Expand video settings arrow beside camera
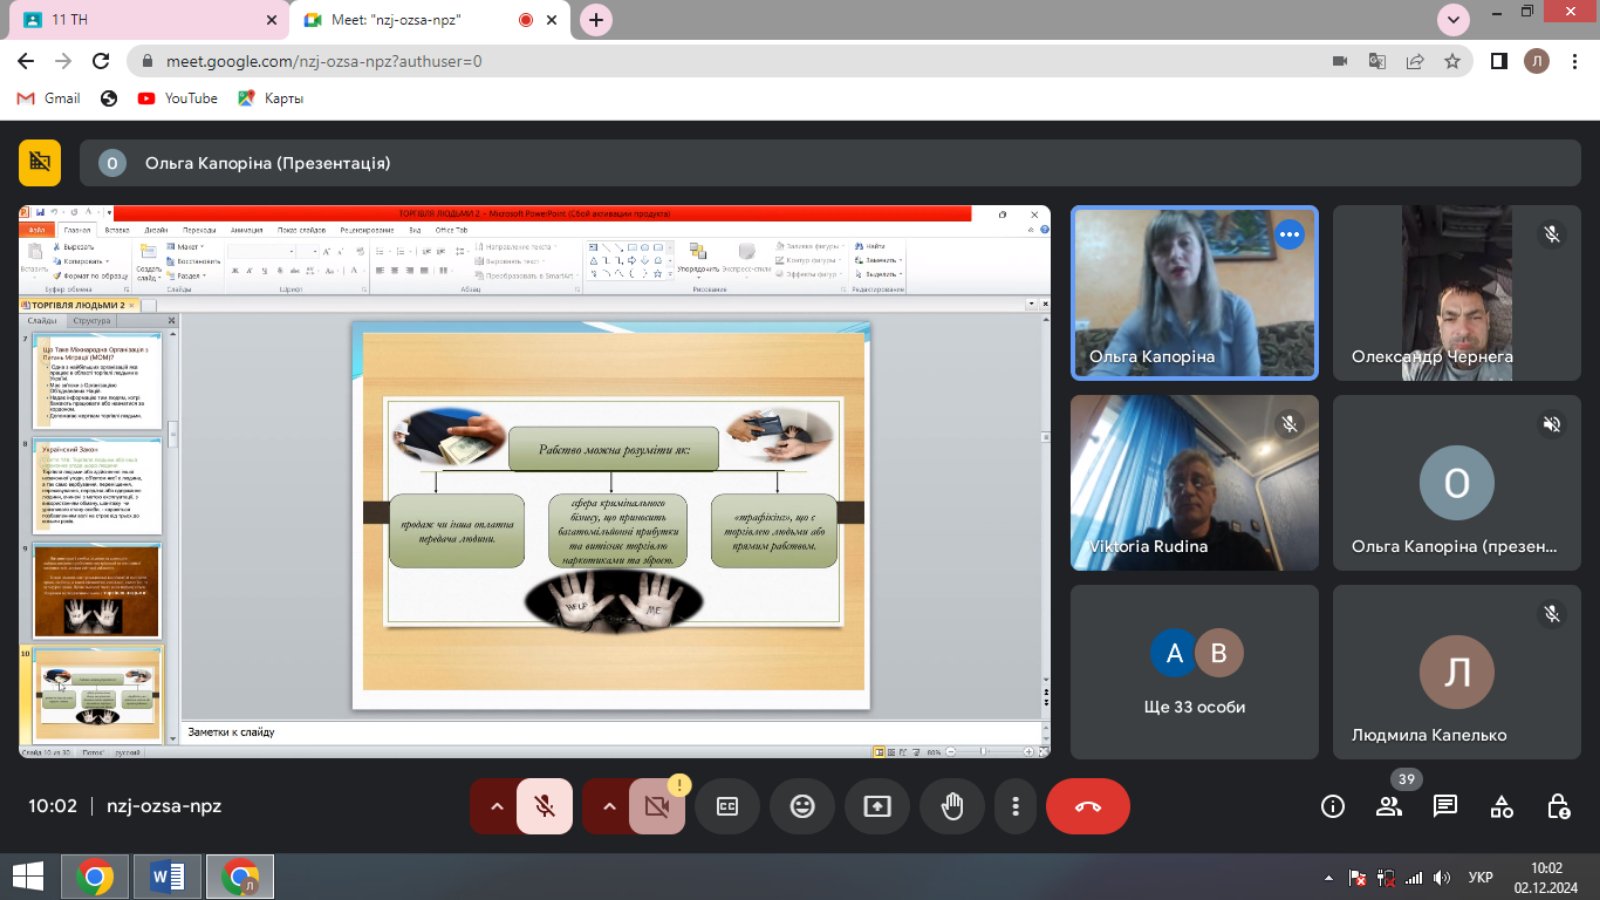The width and height of the screenshot is (1600, 900). pyautogui.click(x=608, y=806)
